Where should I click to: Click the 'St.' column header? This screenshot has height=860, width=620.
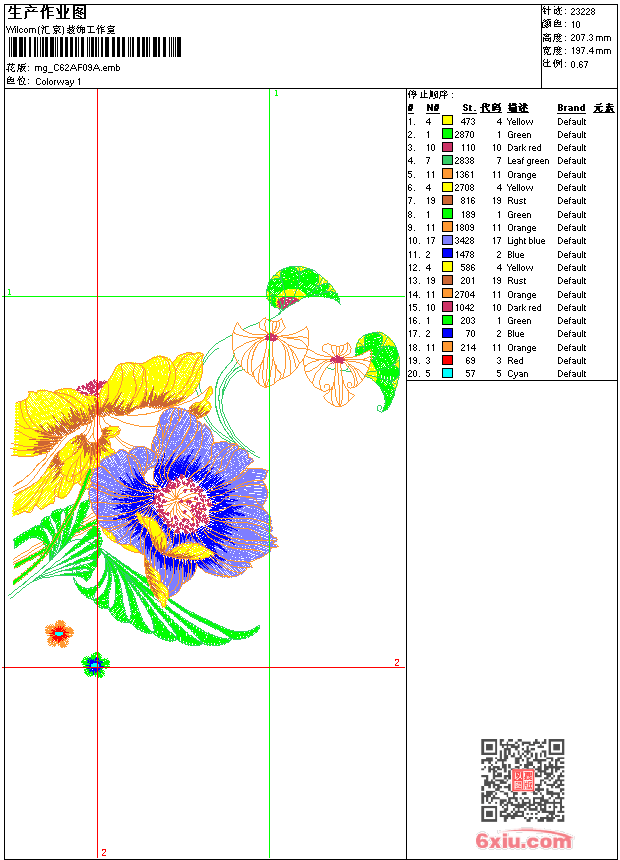pos(469,108)
